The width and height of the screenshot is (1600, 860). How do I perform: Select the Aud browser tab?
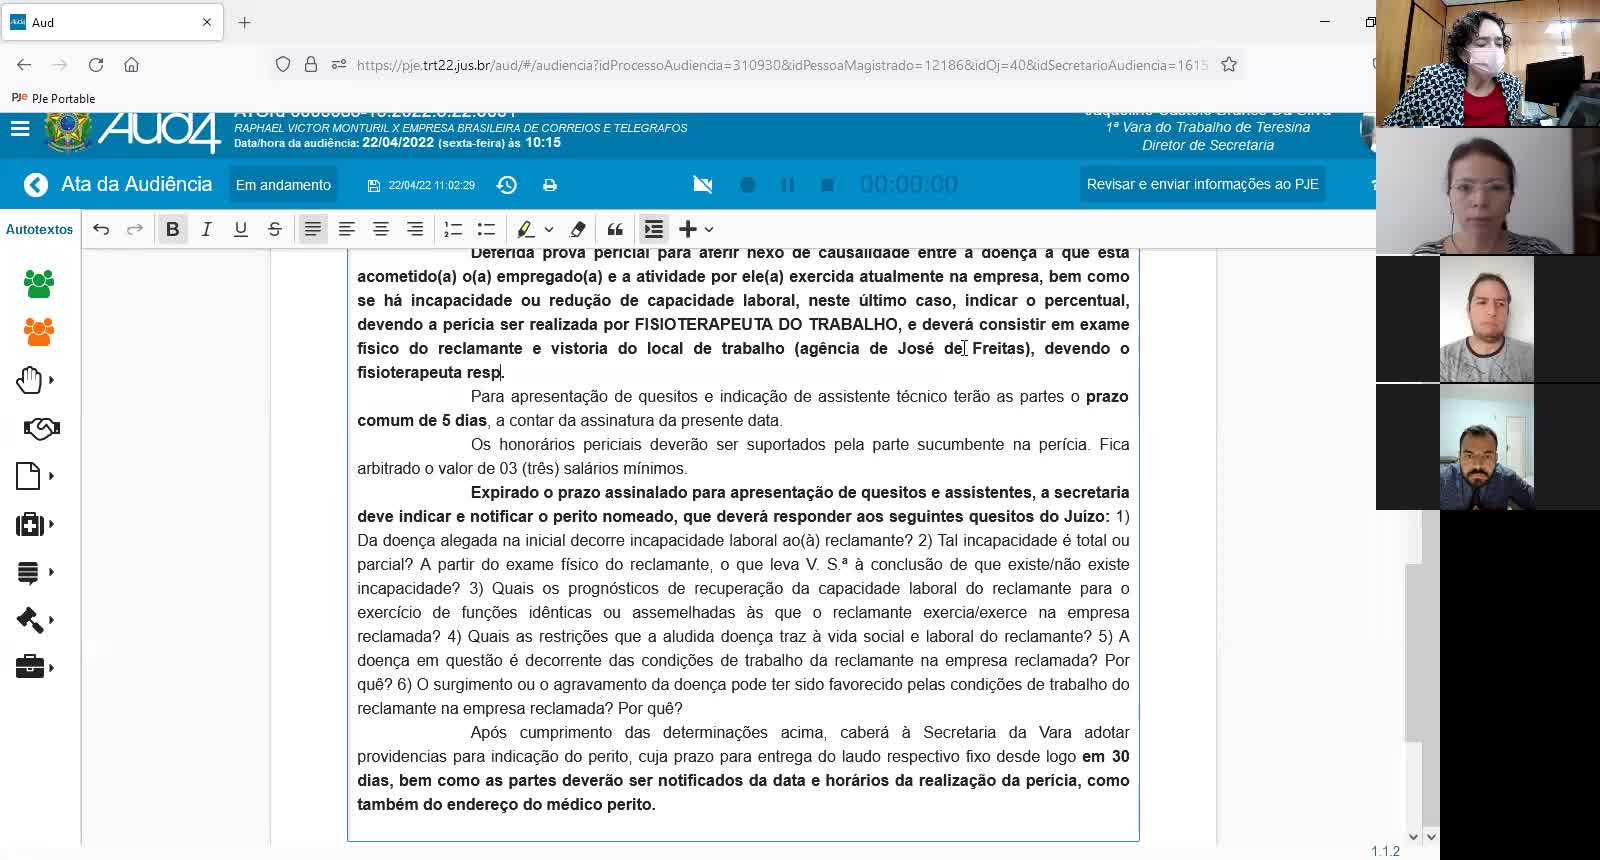click(x=112, y=22)
